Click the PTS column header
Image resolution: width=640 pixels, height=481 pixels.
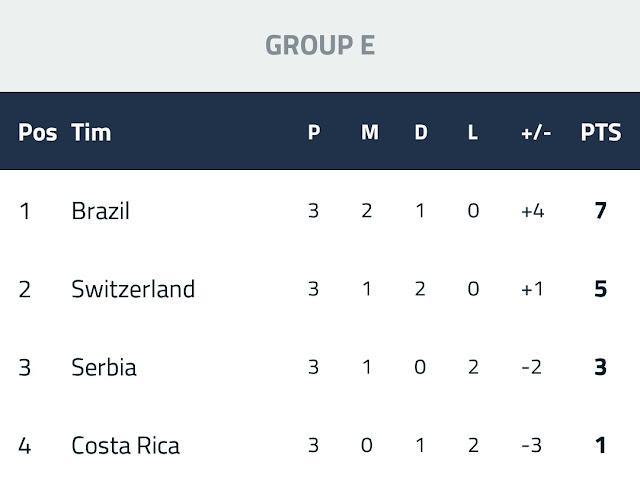pyautogui.click(x=601, y=132)
